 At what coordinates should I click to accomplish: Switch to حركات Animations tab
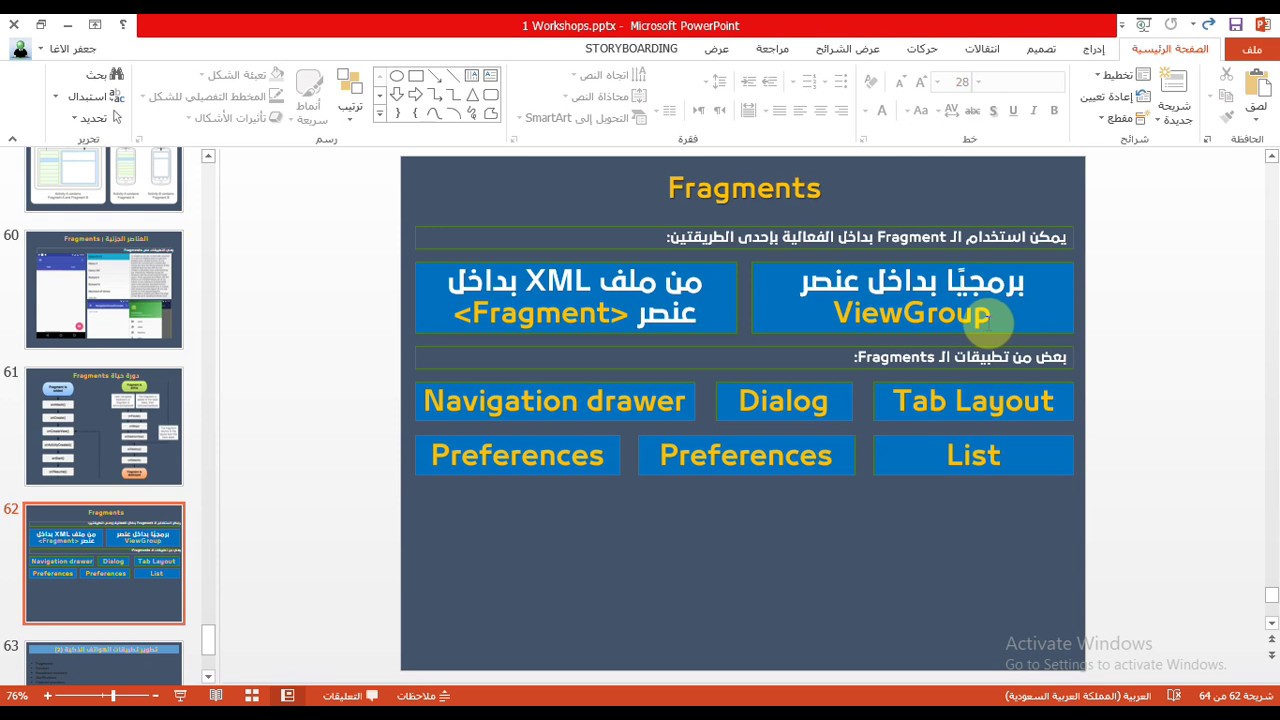click(x=922, y=49)
